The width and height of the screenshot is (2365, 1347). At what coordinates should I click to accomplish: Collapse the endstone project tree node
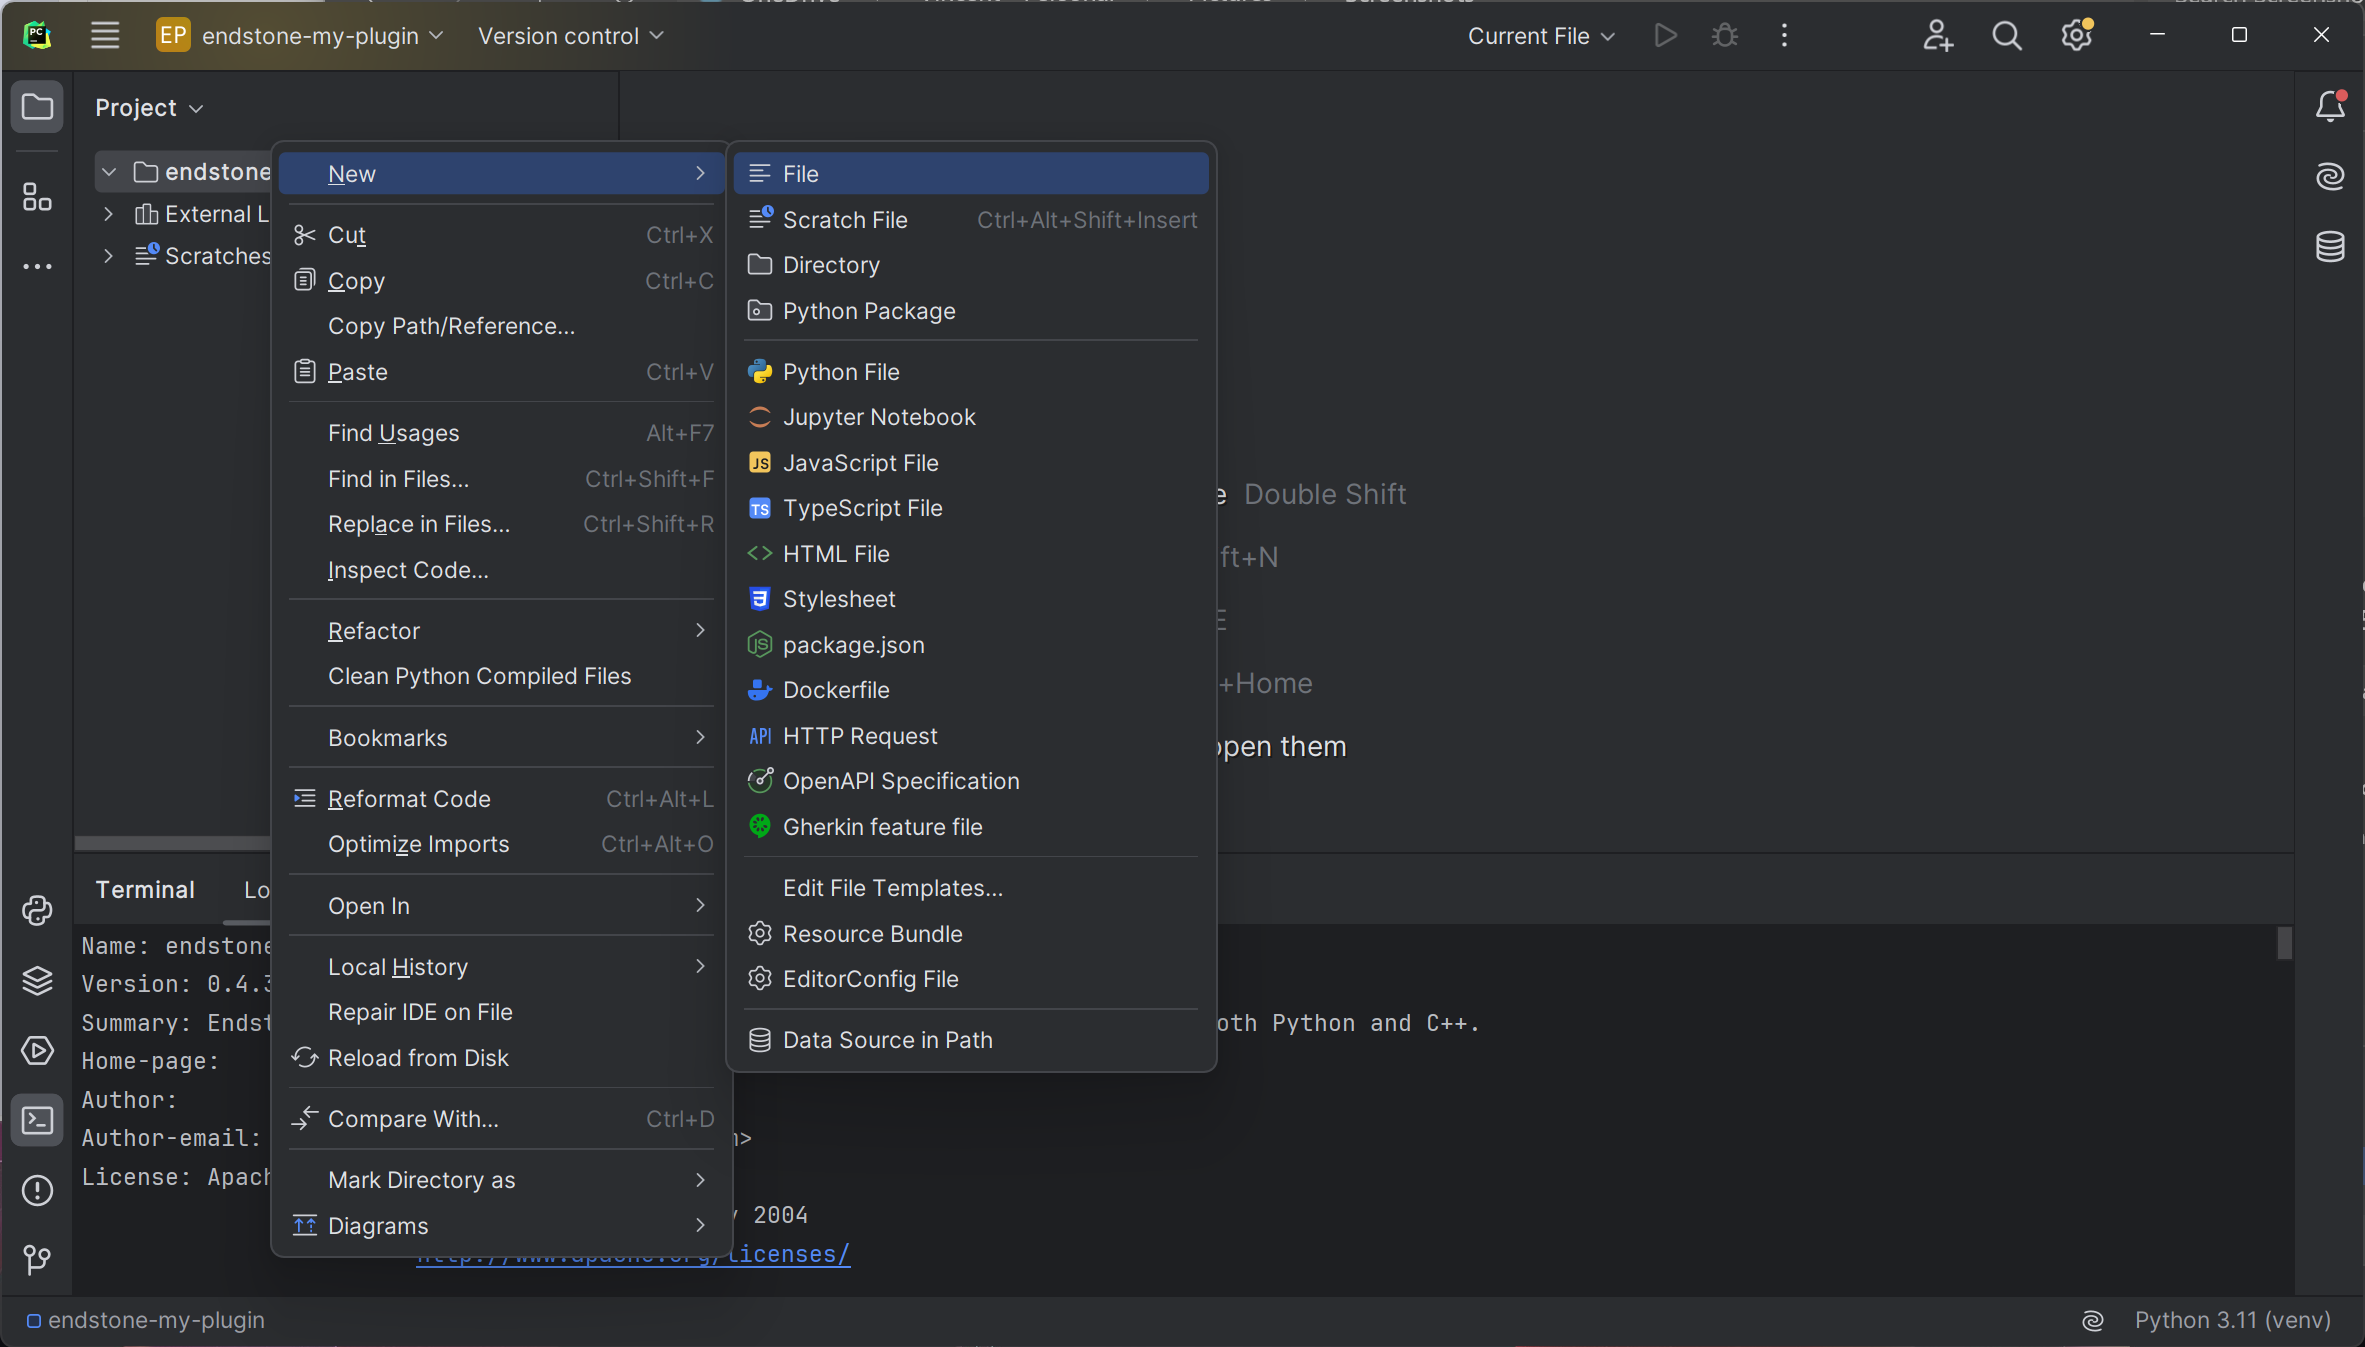[x=108, y=171]
